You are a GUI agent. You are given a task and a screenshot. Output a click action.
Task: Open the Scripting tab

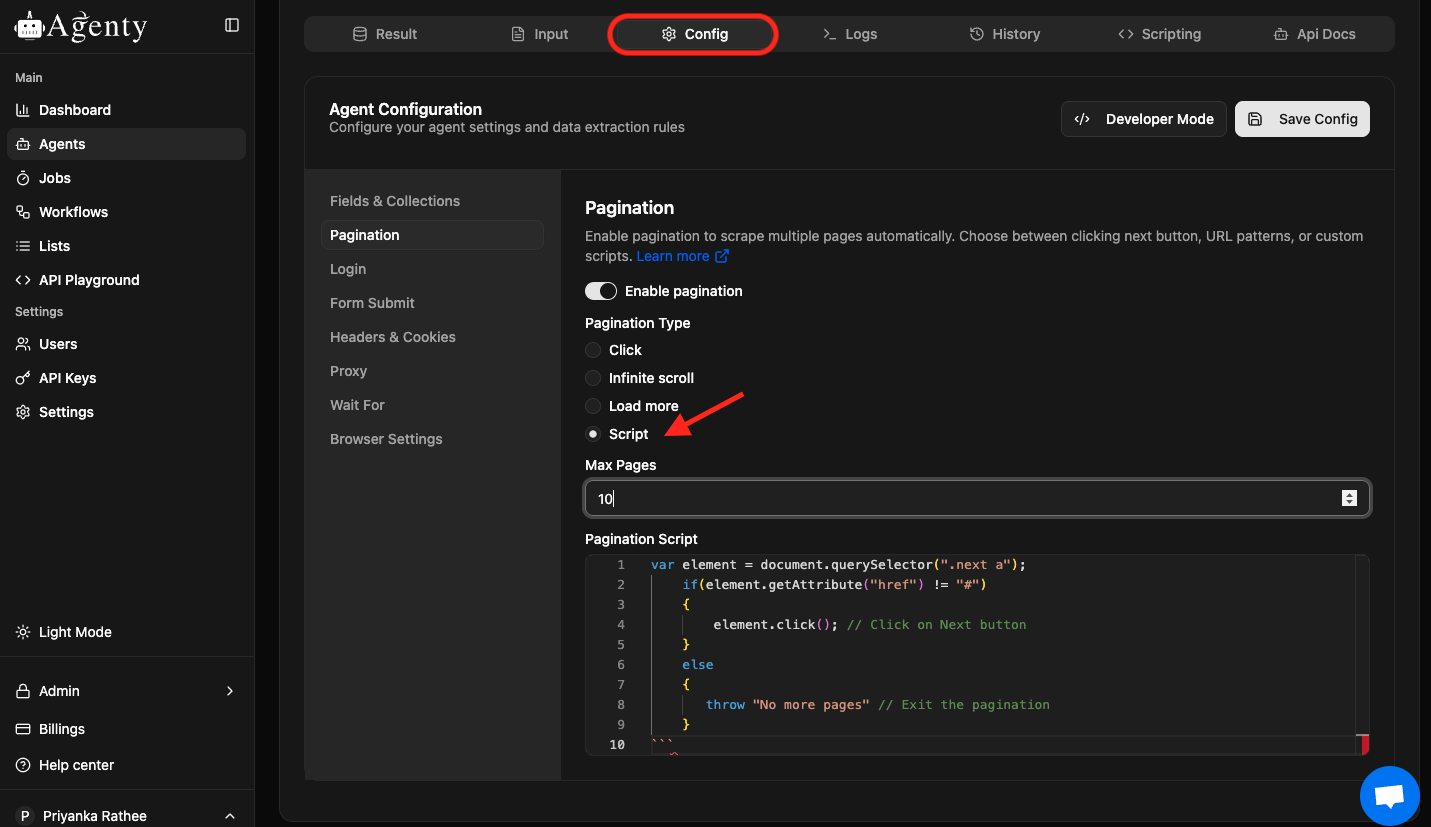point(1159,34)
